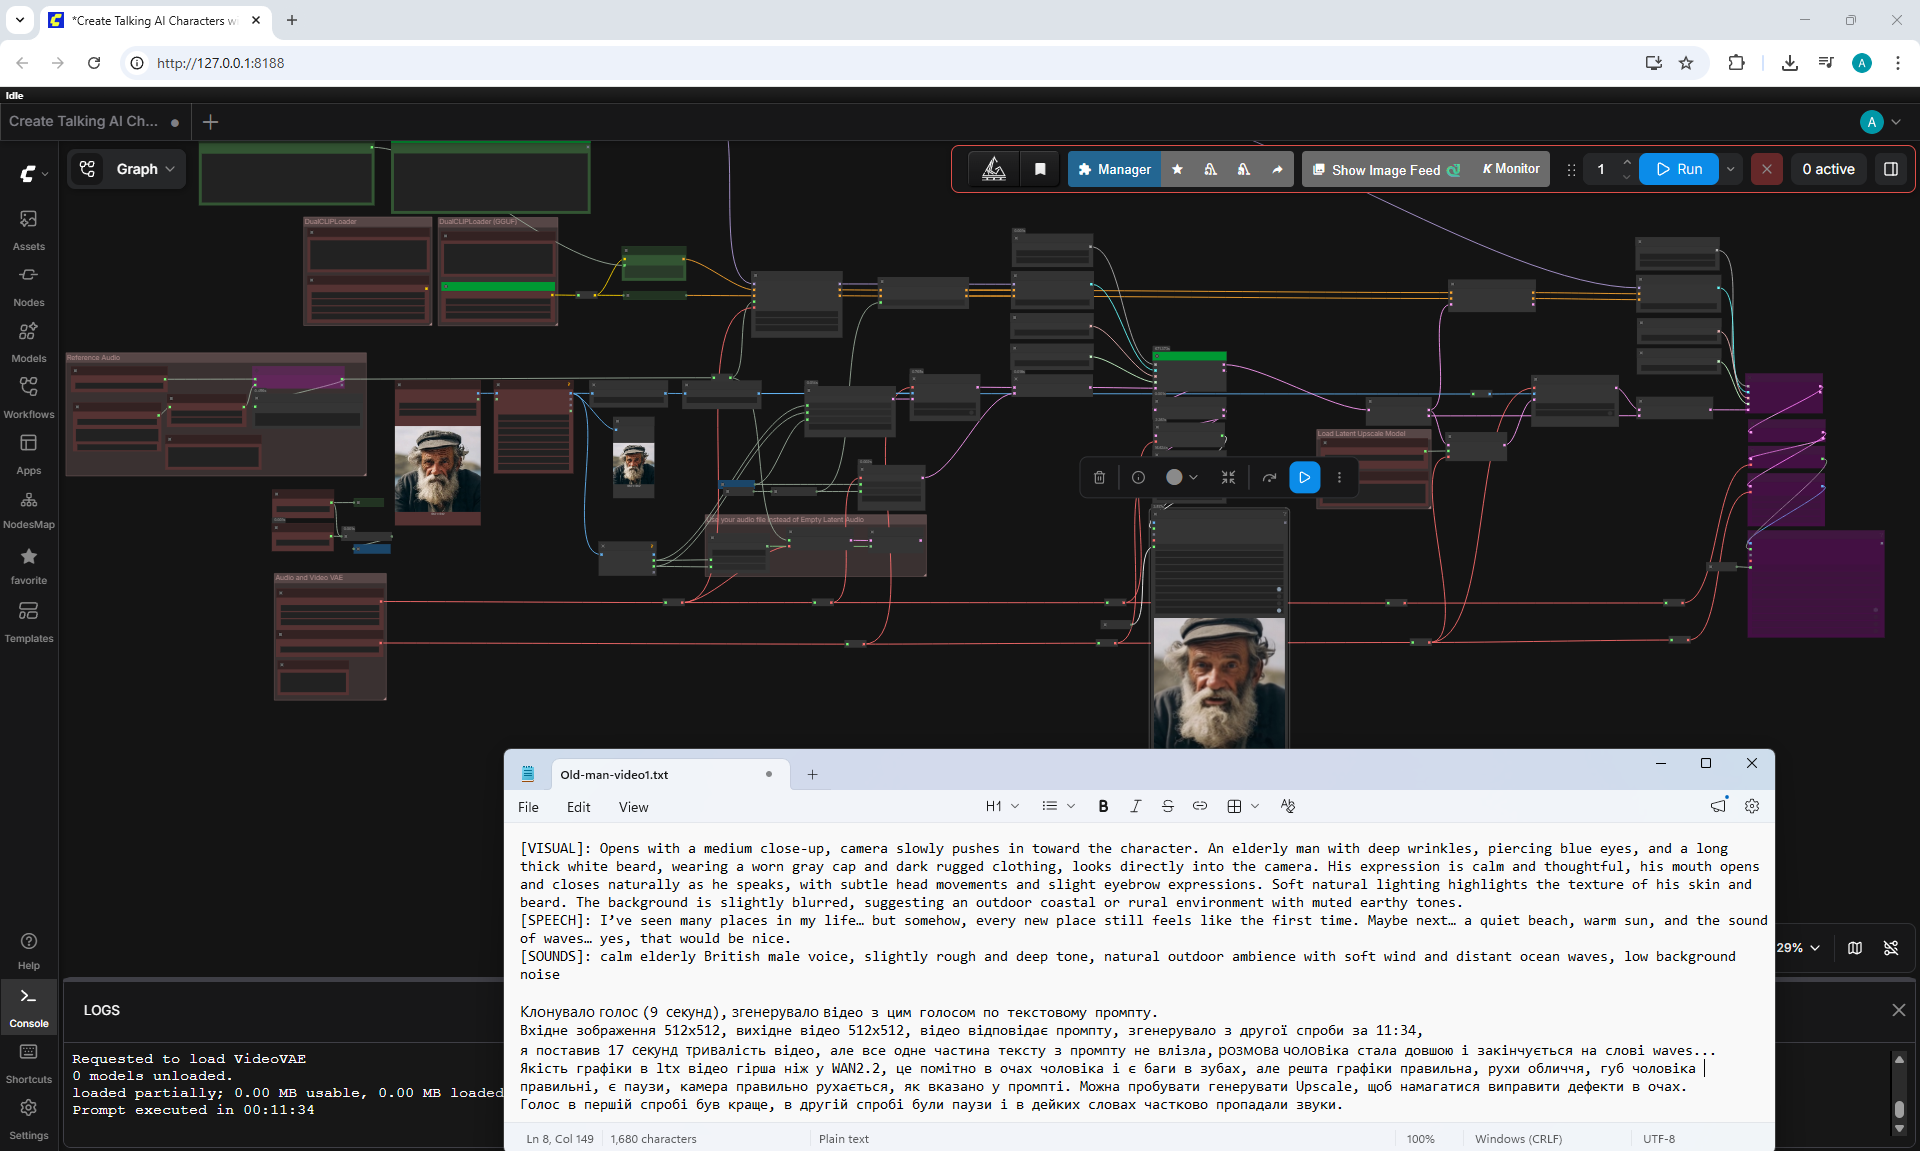
Task: Click the batch count number field
Action: tap(1601, 169)
